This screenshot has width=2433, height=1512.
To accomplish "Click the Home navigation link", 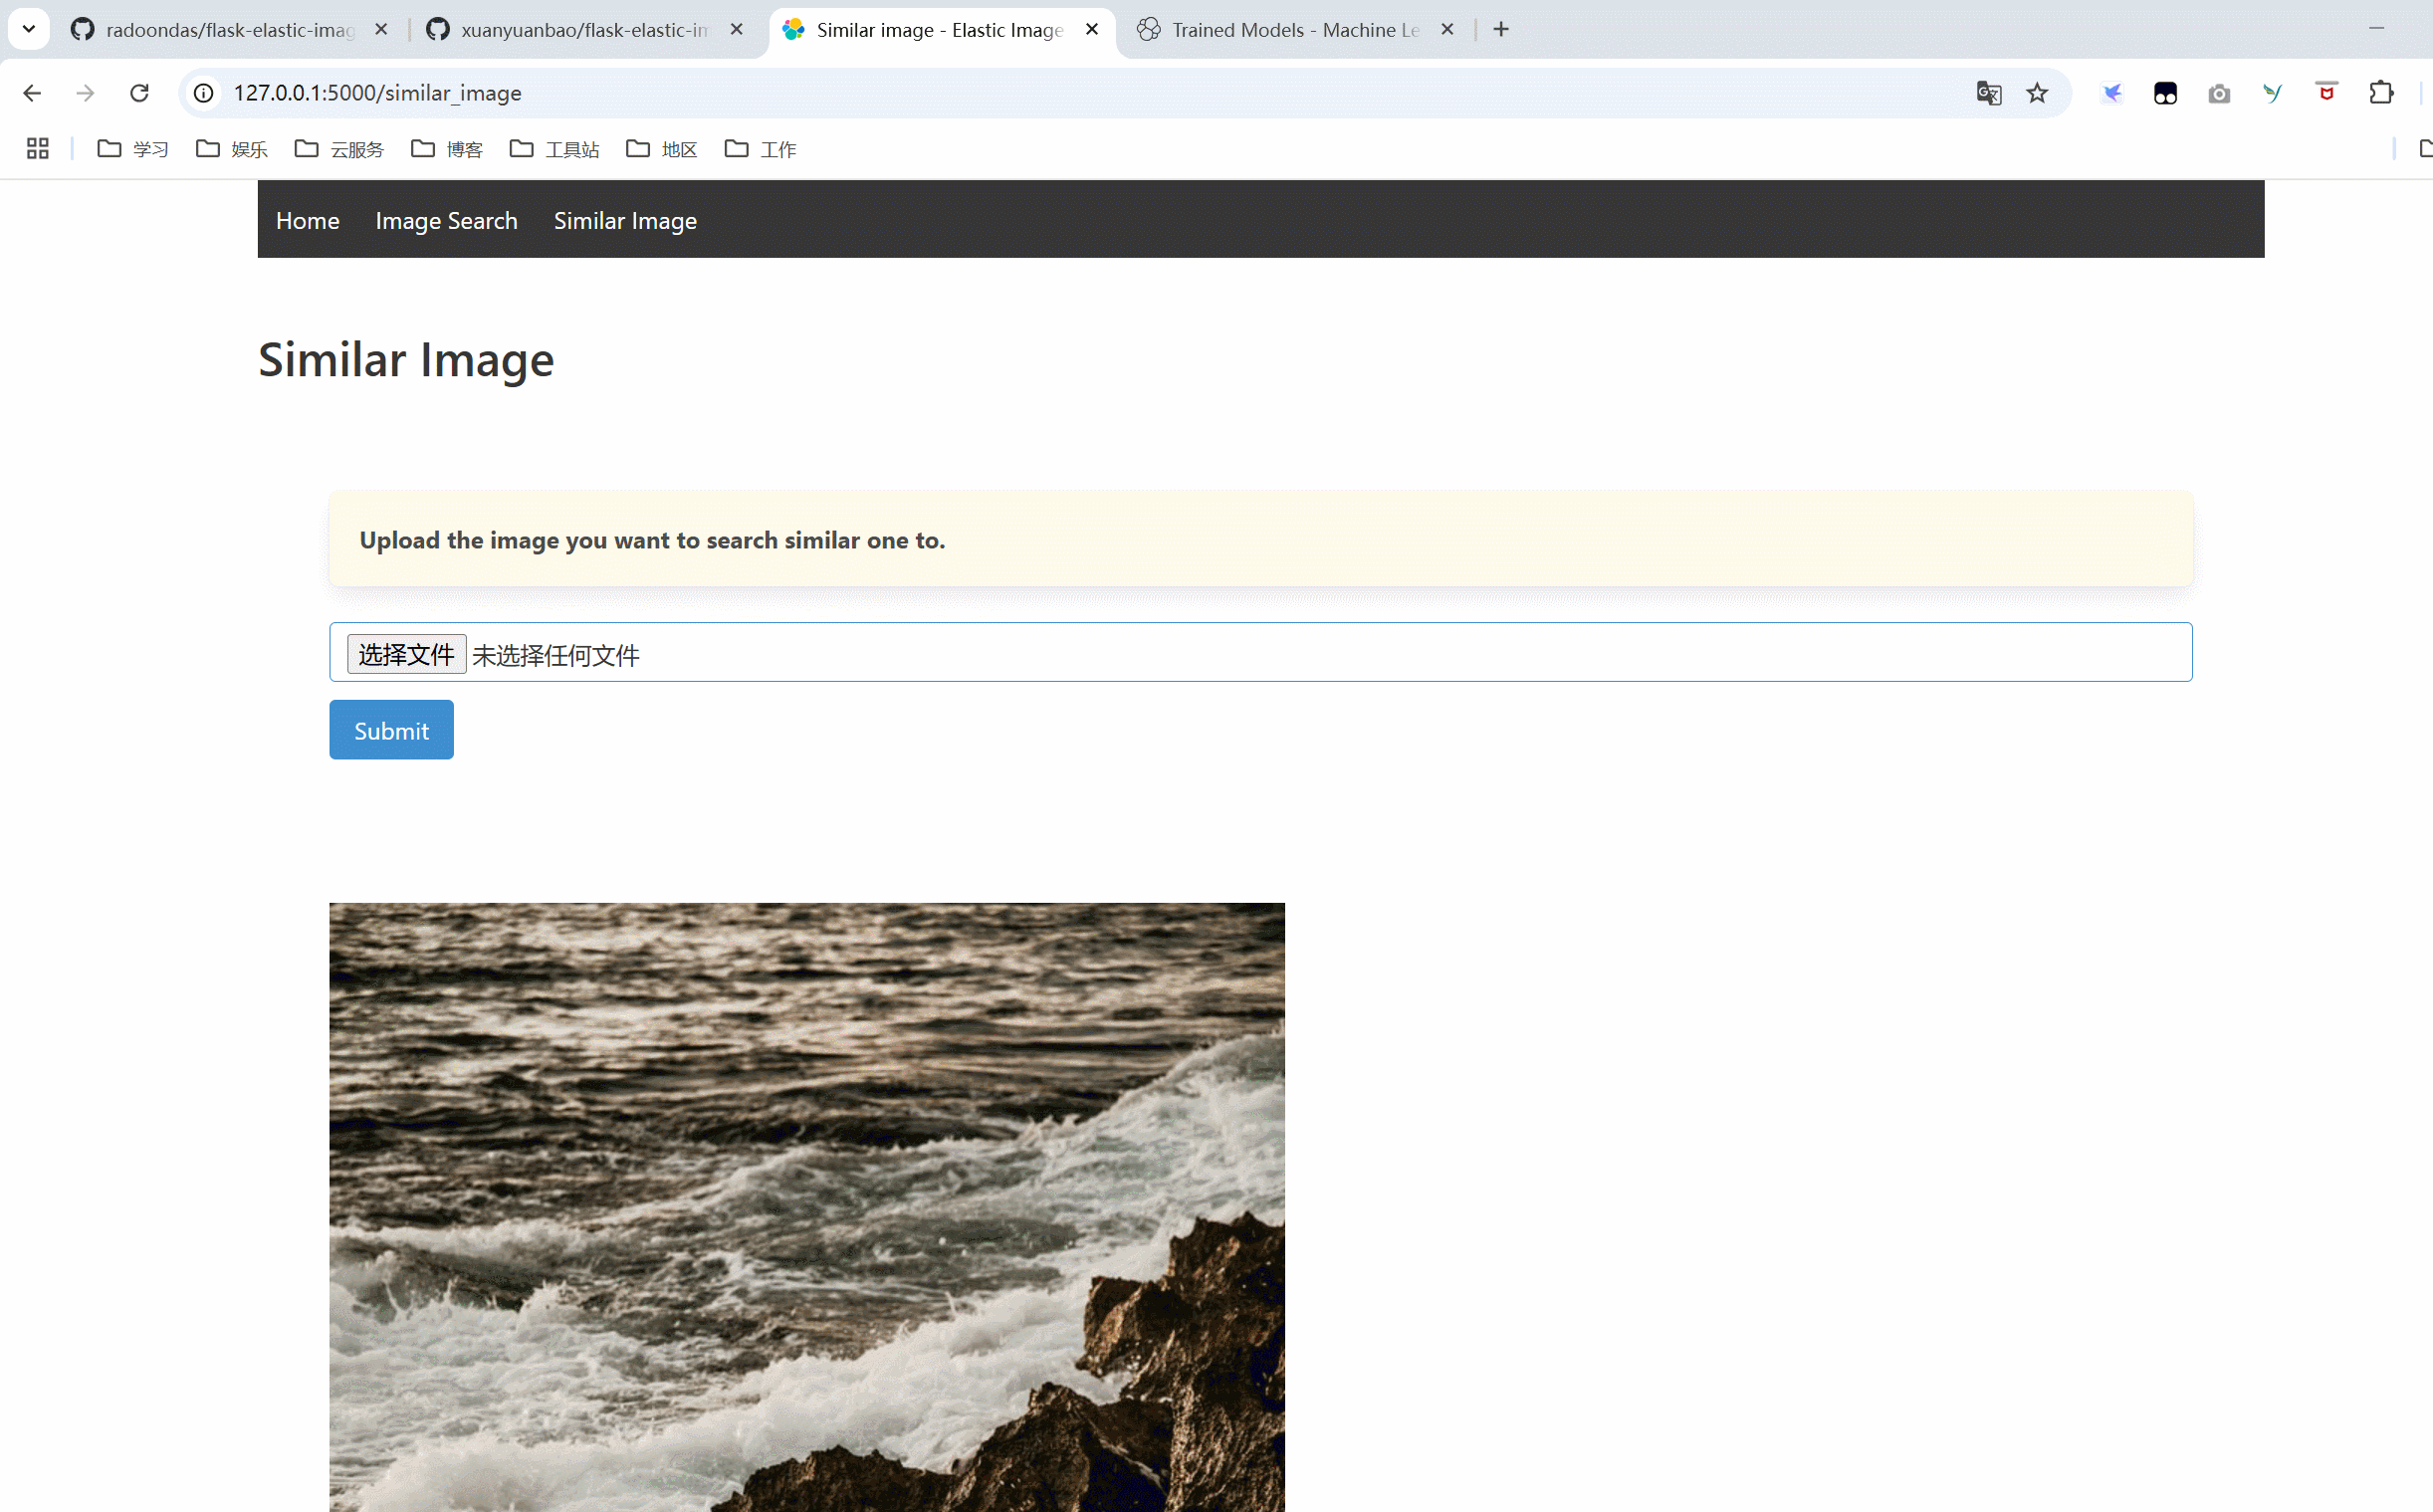I will click(x=307, y=221).
